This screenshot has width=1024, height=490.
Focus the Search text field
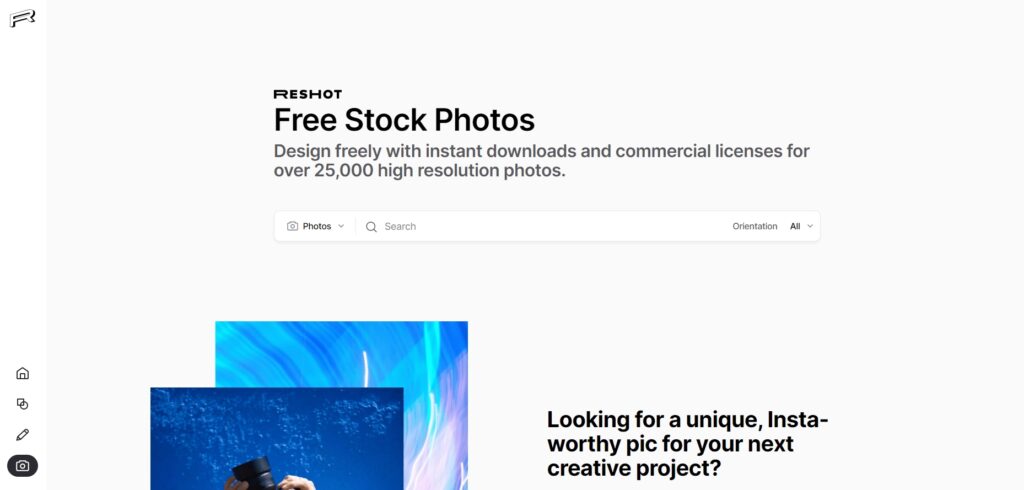pyautogui.click(x=549, y=226)
